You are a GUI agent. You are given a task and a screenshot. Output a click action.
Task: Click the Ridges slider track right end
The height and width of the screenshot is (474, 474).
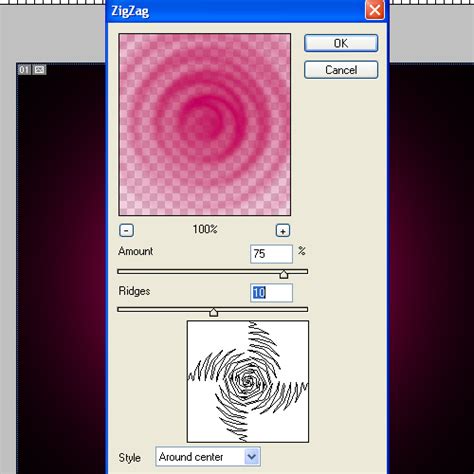(x=304, y=310)
